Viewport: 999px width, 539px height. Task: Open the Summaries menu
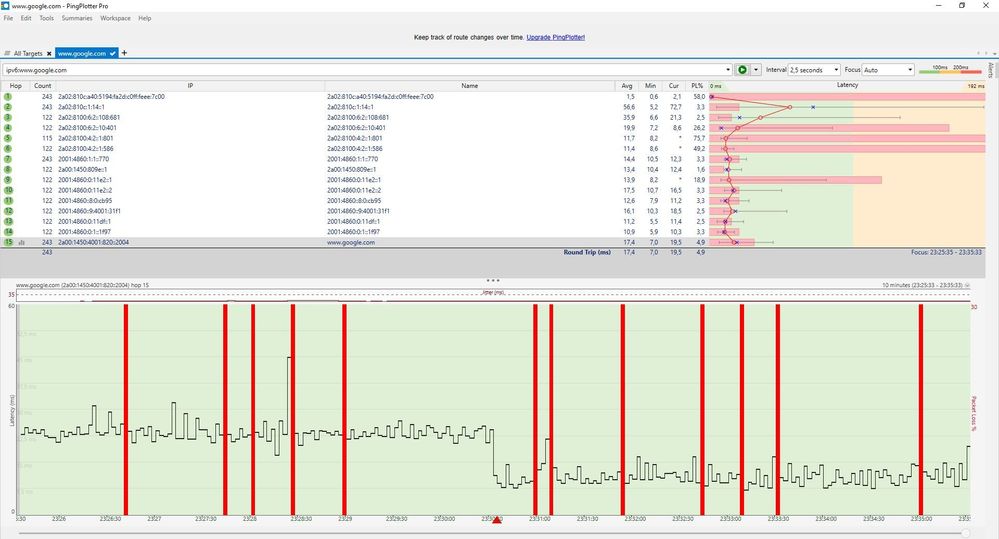[77, 18]
